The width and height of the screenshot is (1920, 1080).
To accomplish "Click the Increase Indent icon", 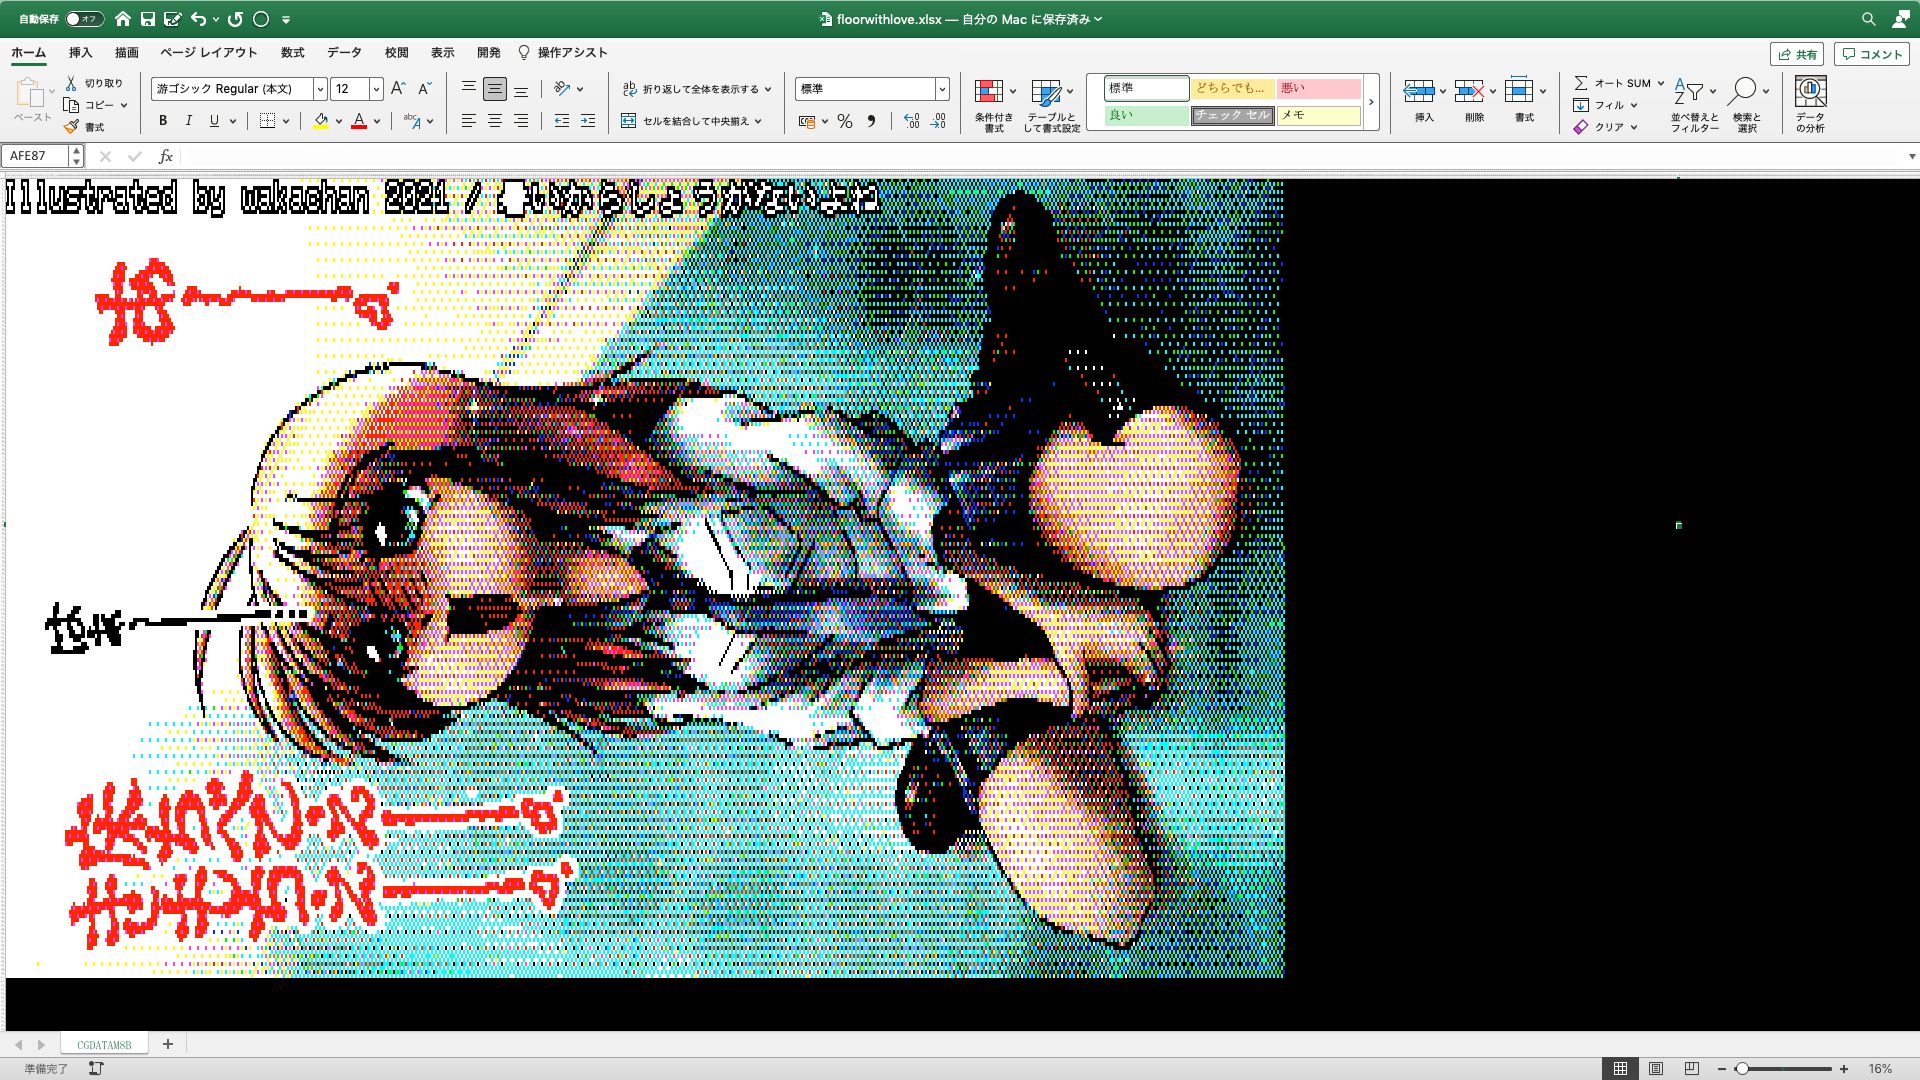I will 588,121.
